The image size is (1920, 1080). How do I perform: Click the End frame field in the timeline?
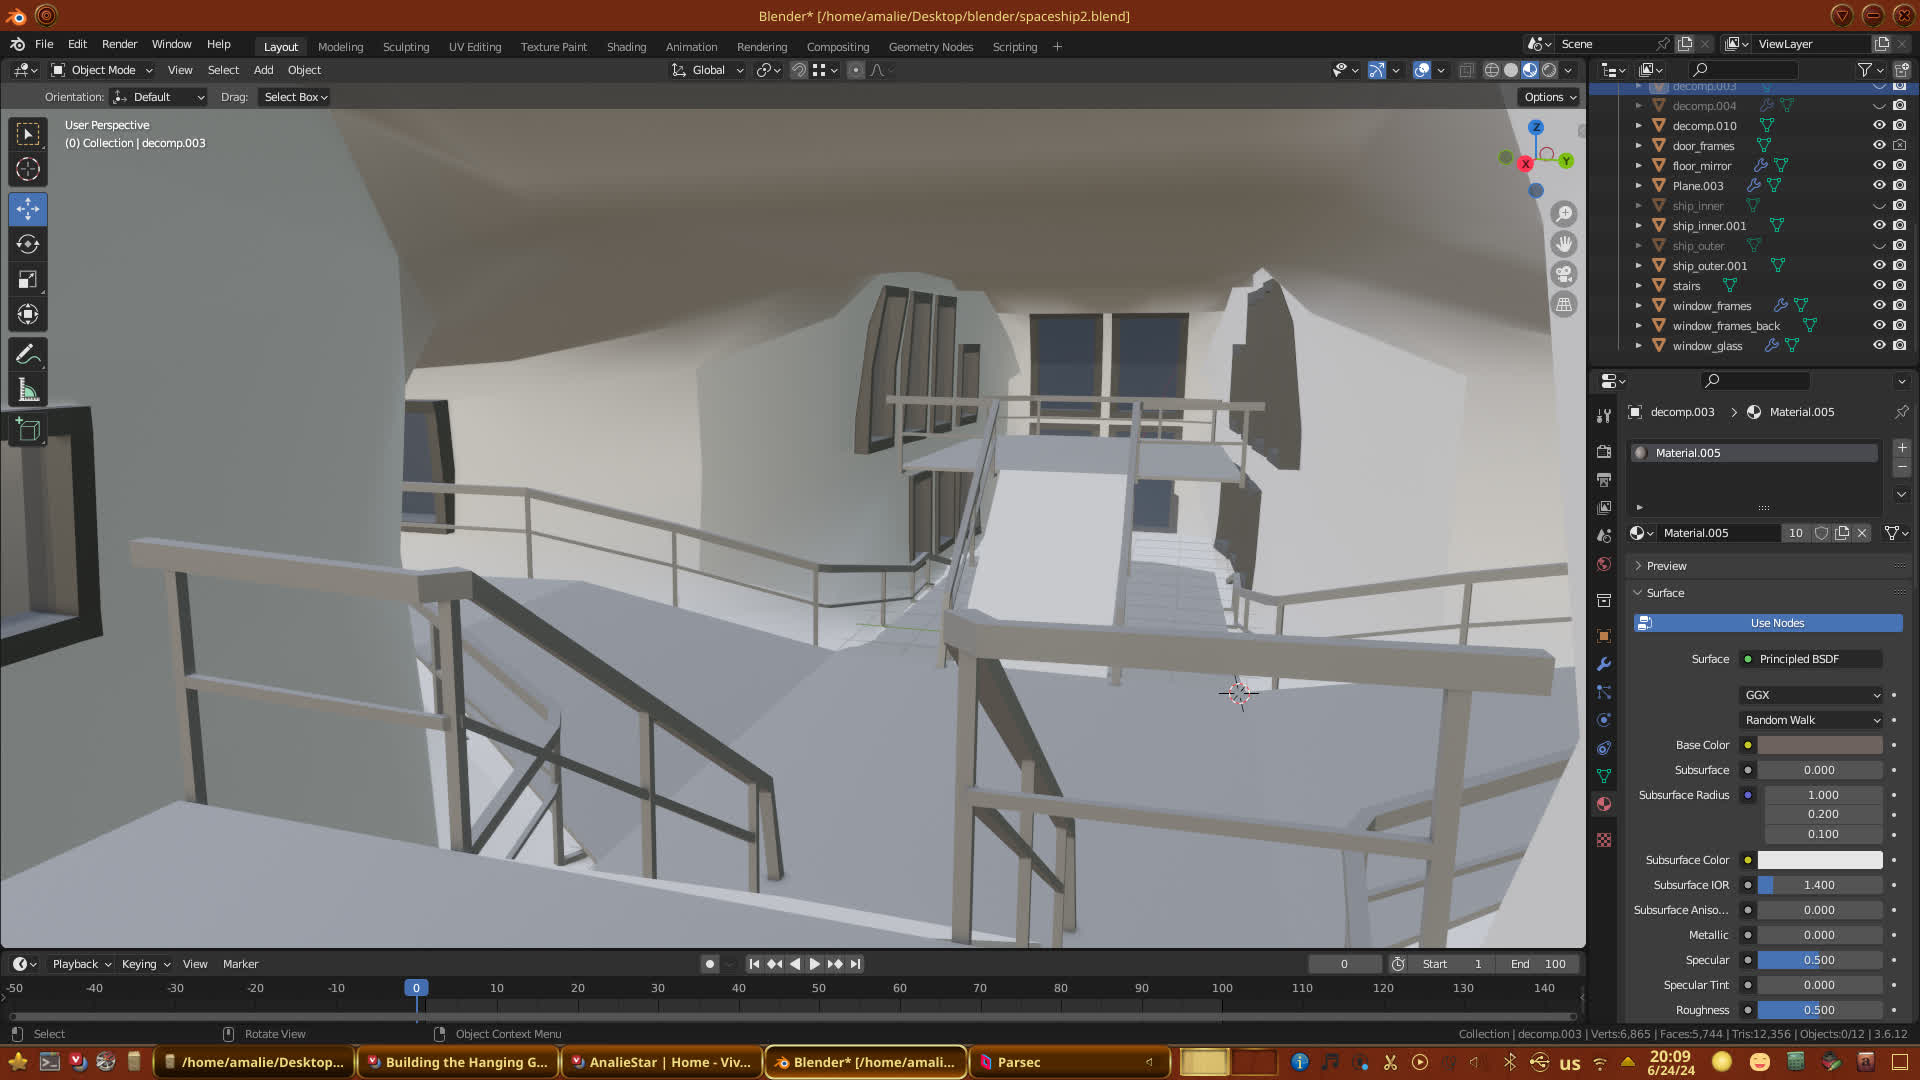(x=1538, y=964)
